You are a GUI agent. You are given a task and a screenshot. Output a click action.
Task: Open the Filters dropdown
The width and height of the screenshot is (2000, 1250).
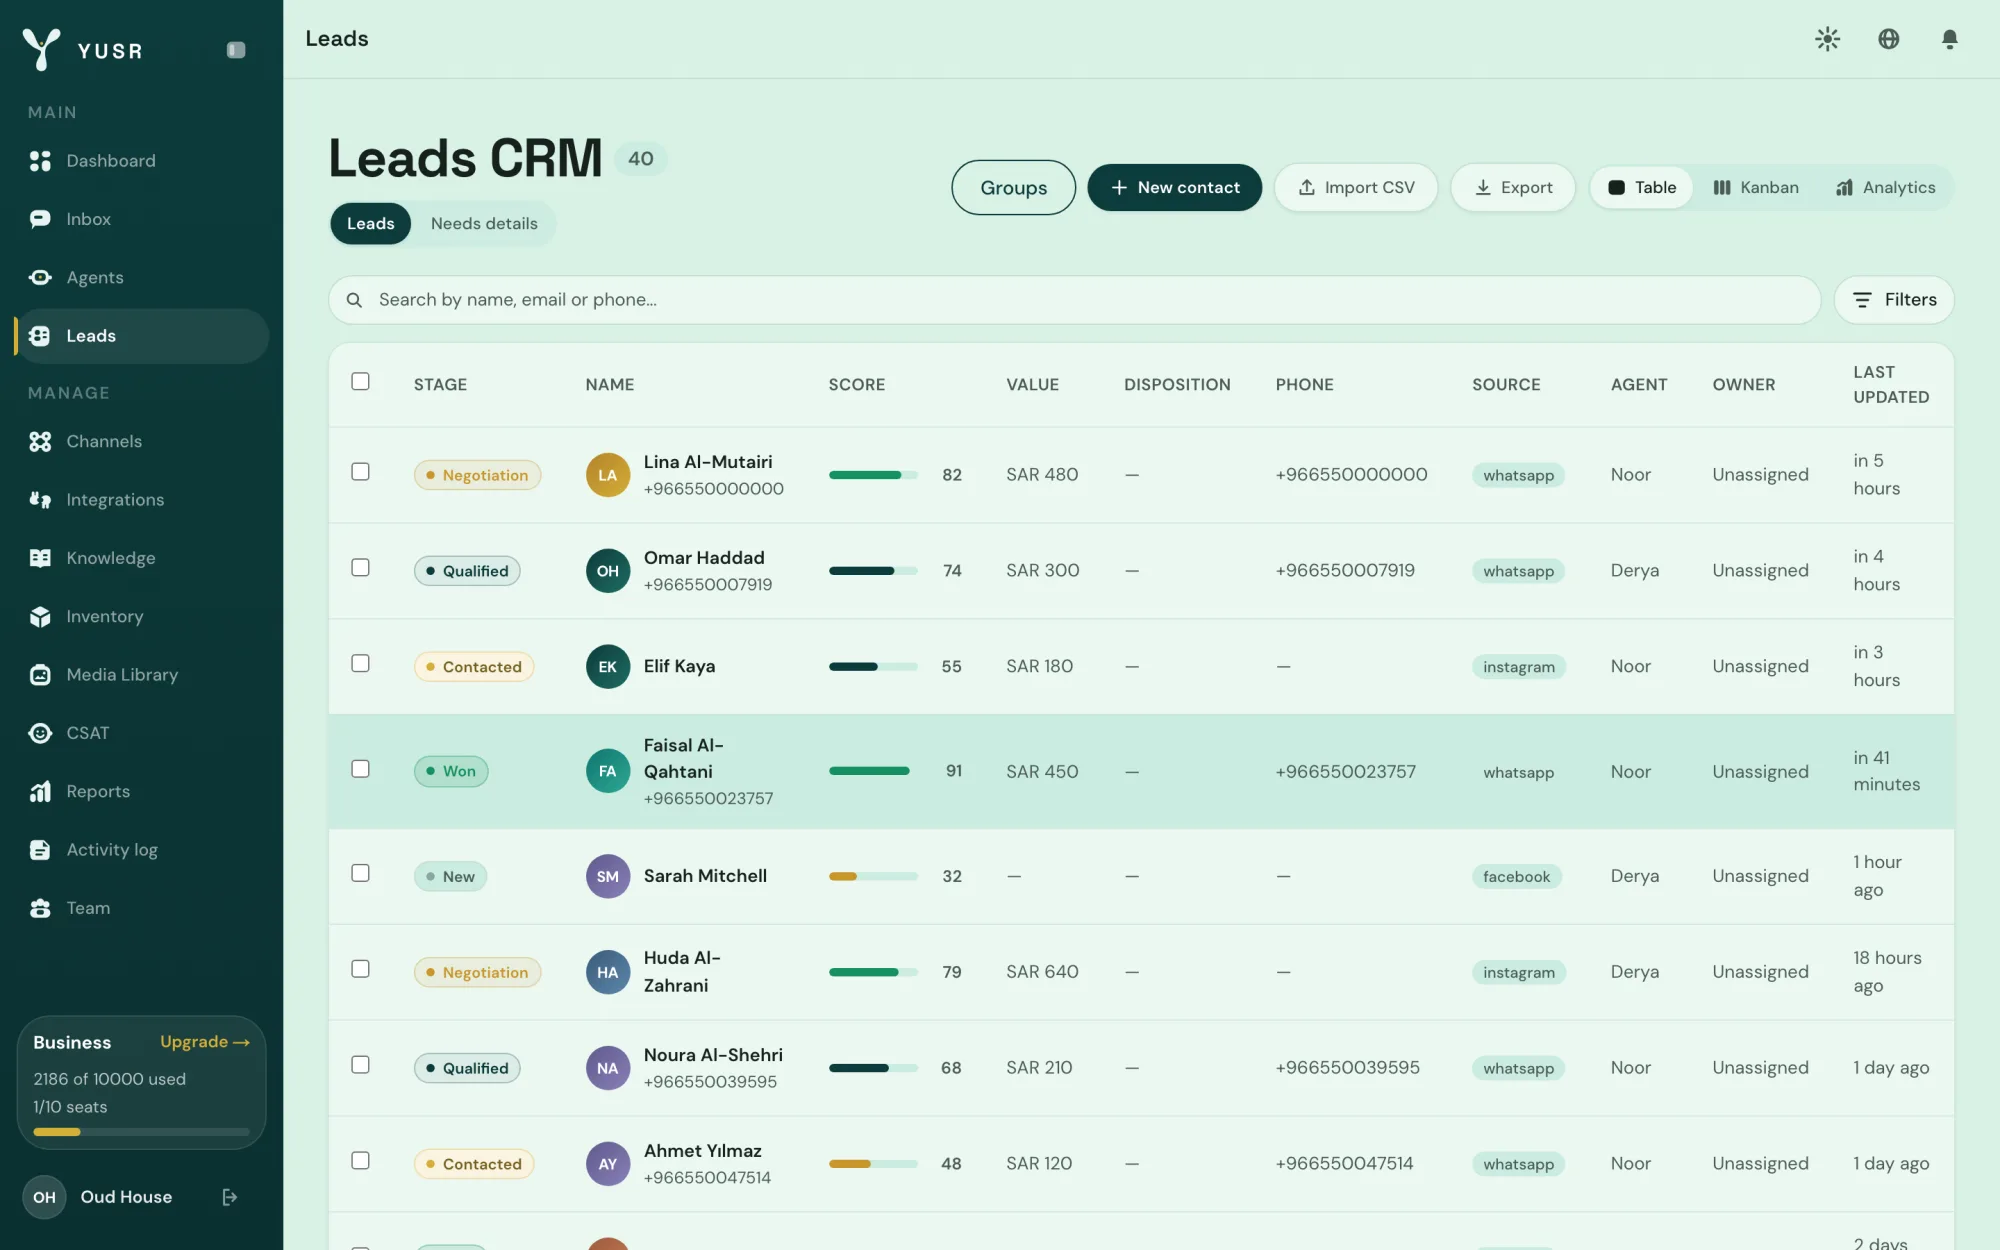point(1894,300)
